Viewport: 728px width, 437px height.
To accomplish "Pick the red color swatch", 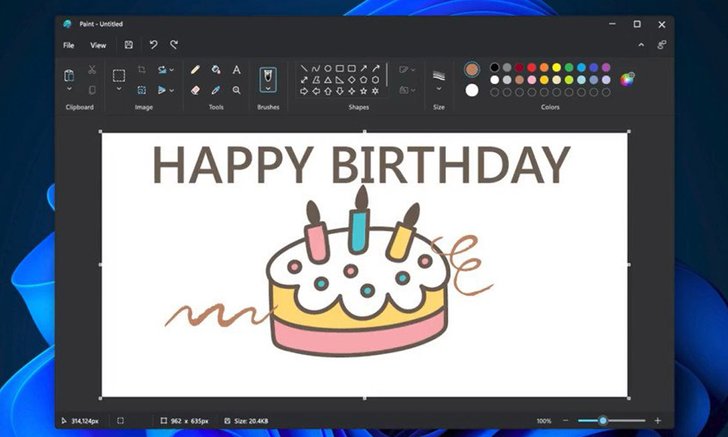I will (x=532, y=68).
